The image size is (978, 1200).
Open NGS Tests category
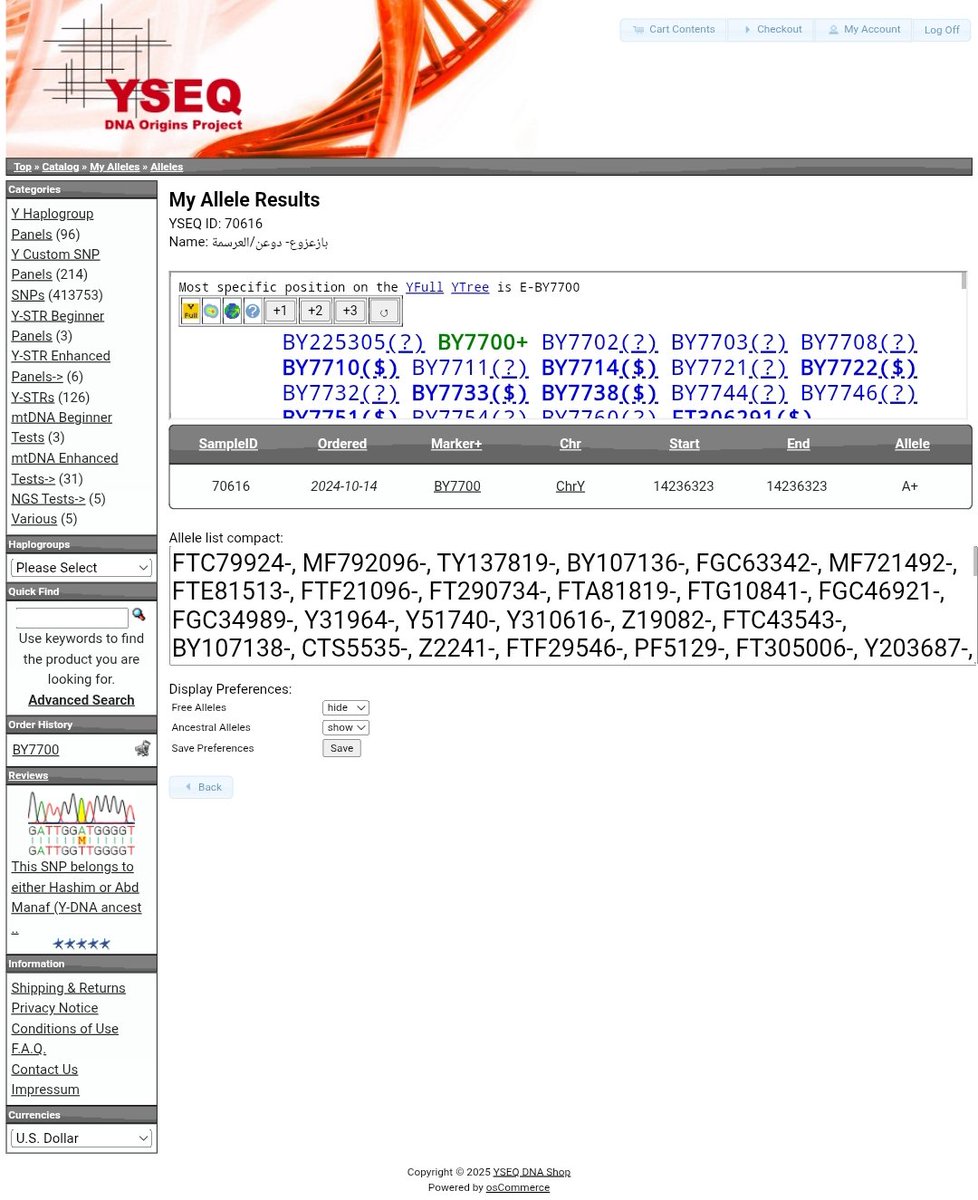(x=48, y=499)
